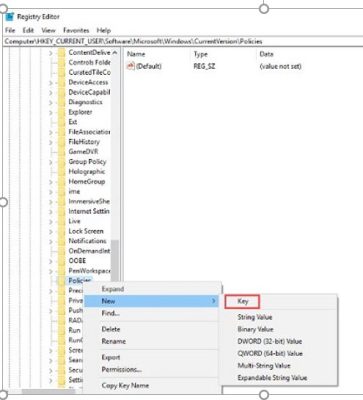Click the Internet Settings folder icon
This screenshot has height=400, width=363.
coord(62,211)
